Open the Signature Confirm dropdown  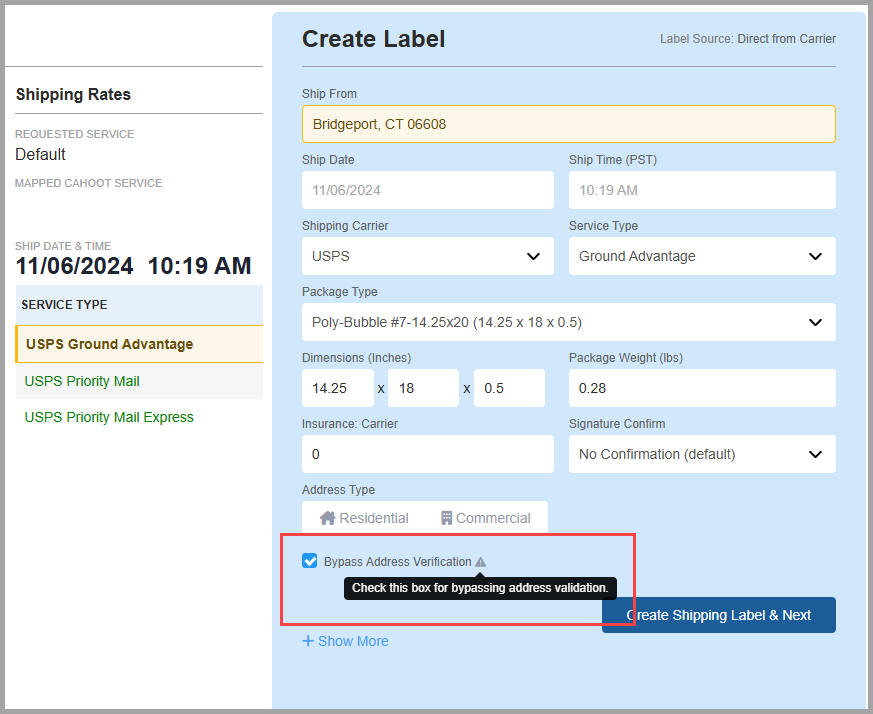tap(702, 454)
